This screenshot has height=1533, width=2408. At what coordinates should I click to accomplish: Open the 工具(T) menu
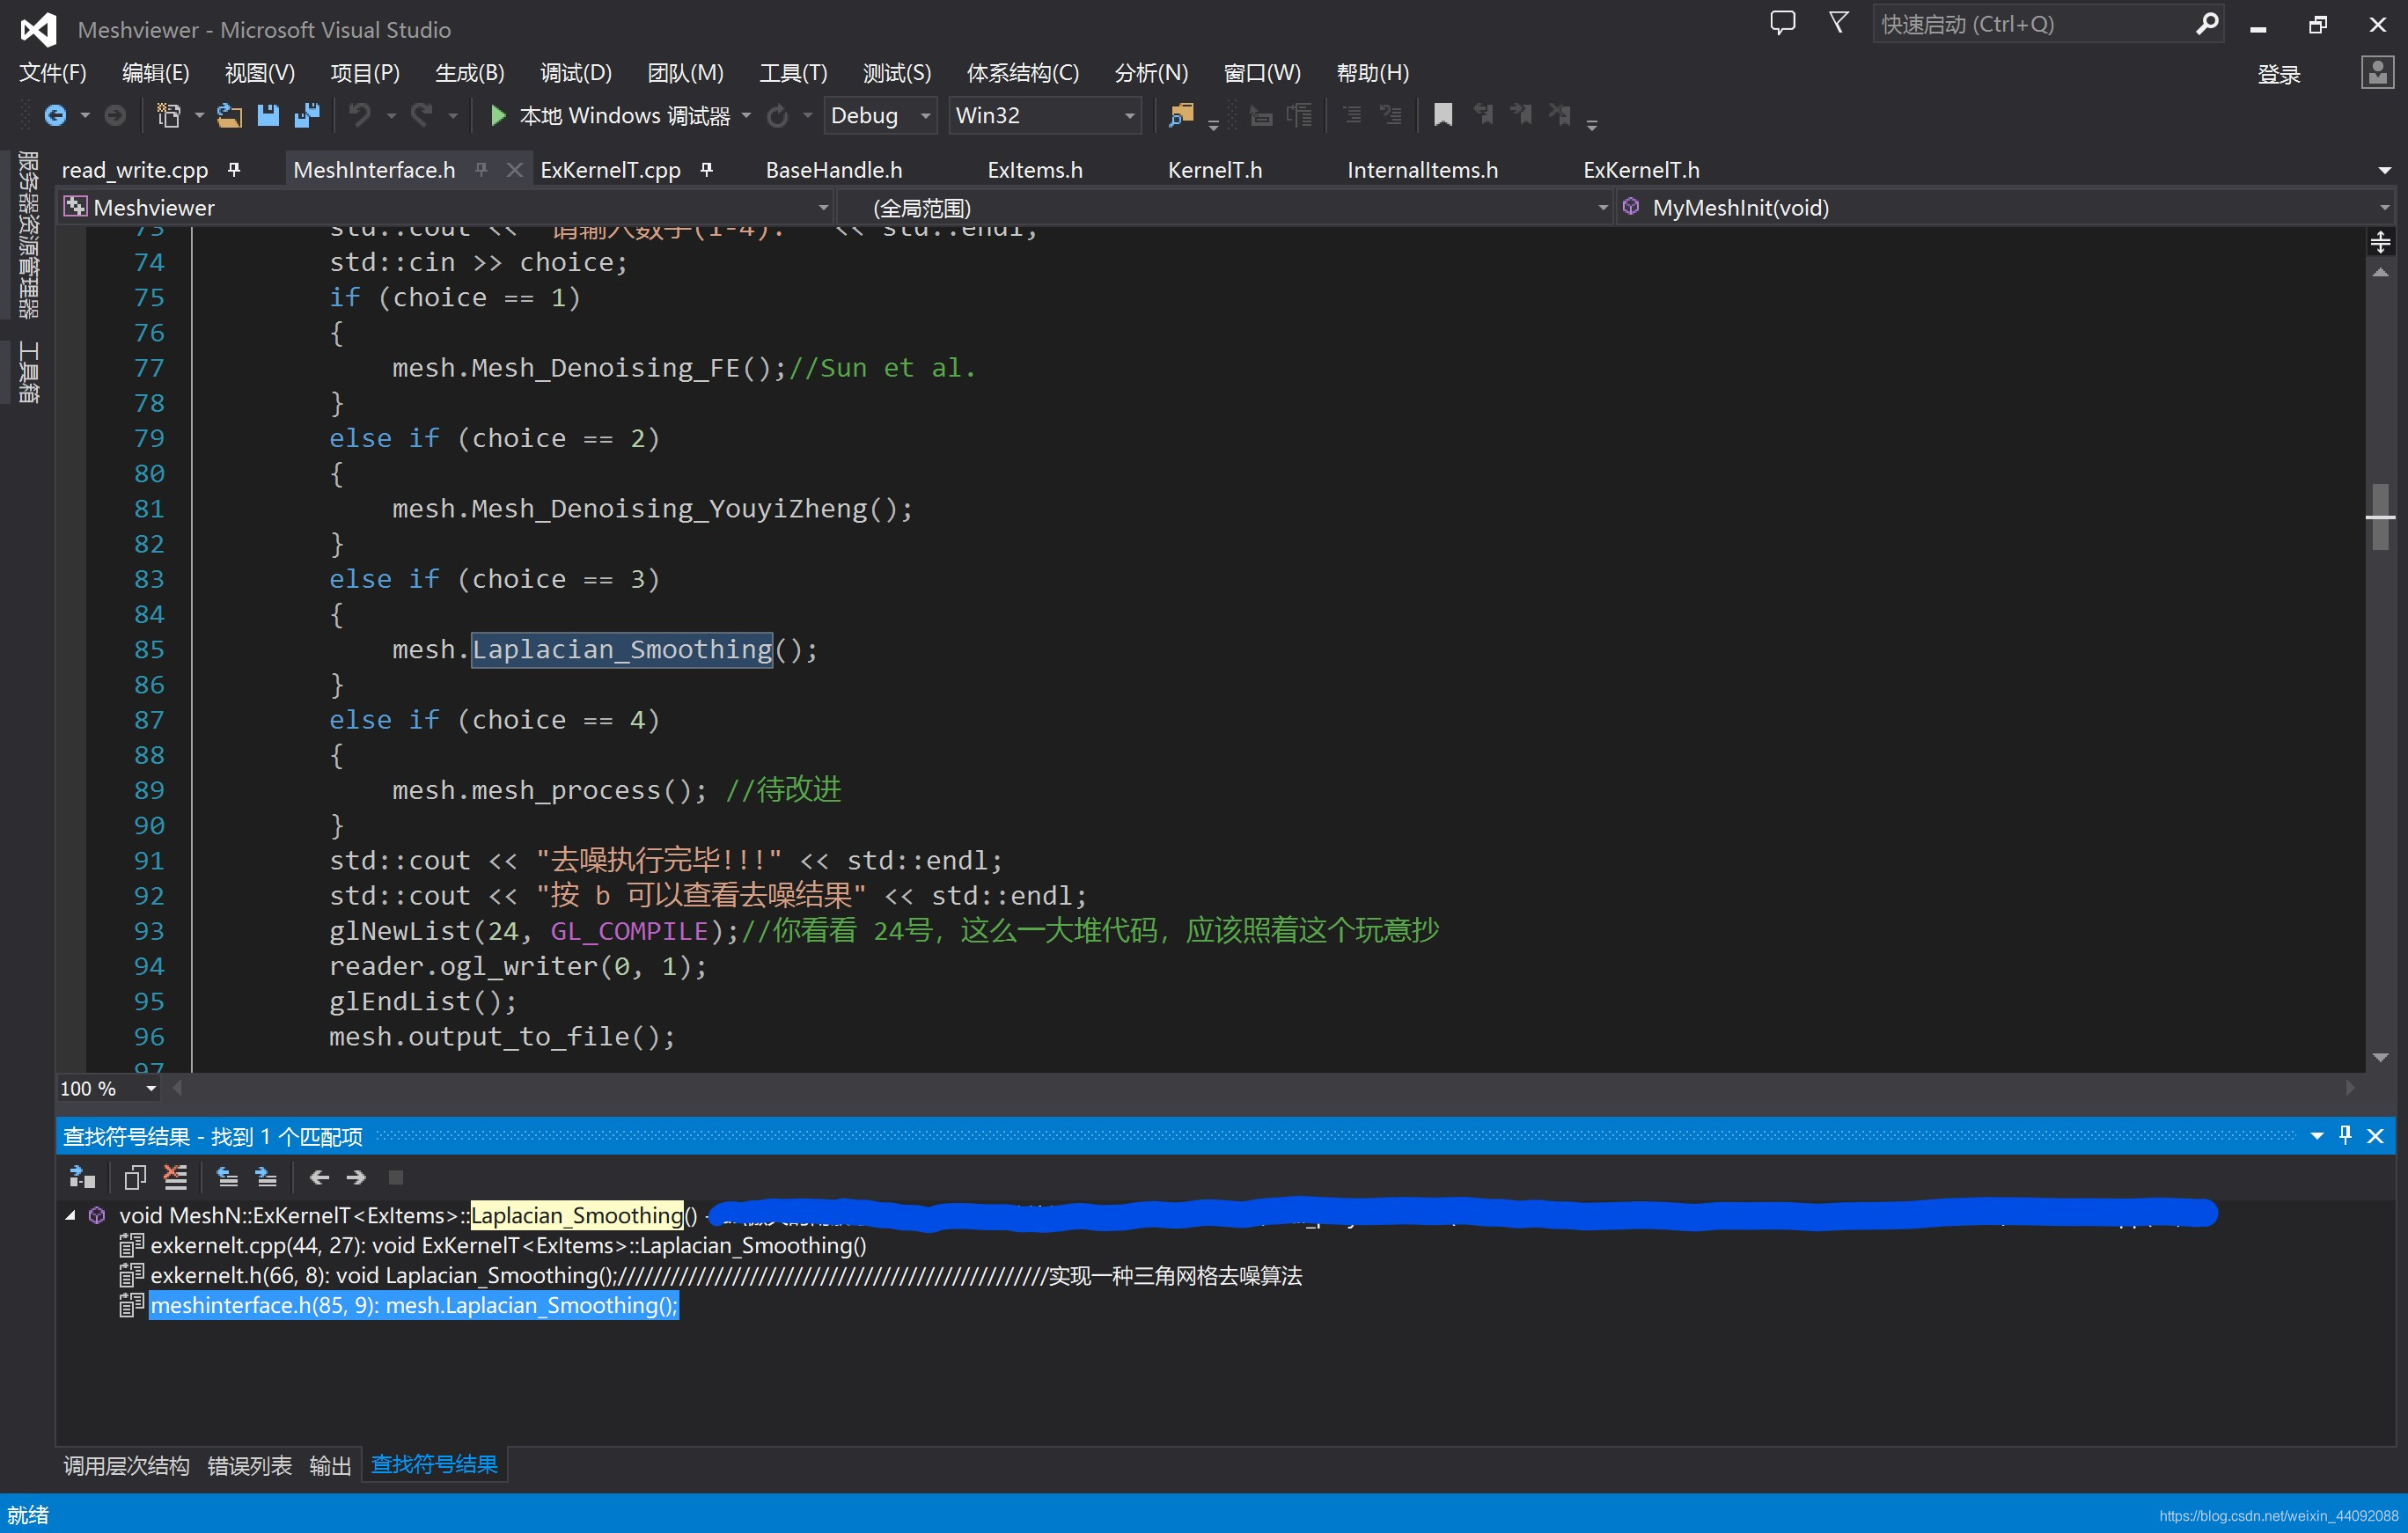pyautogui.click(x=793, y=73)
